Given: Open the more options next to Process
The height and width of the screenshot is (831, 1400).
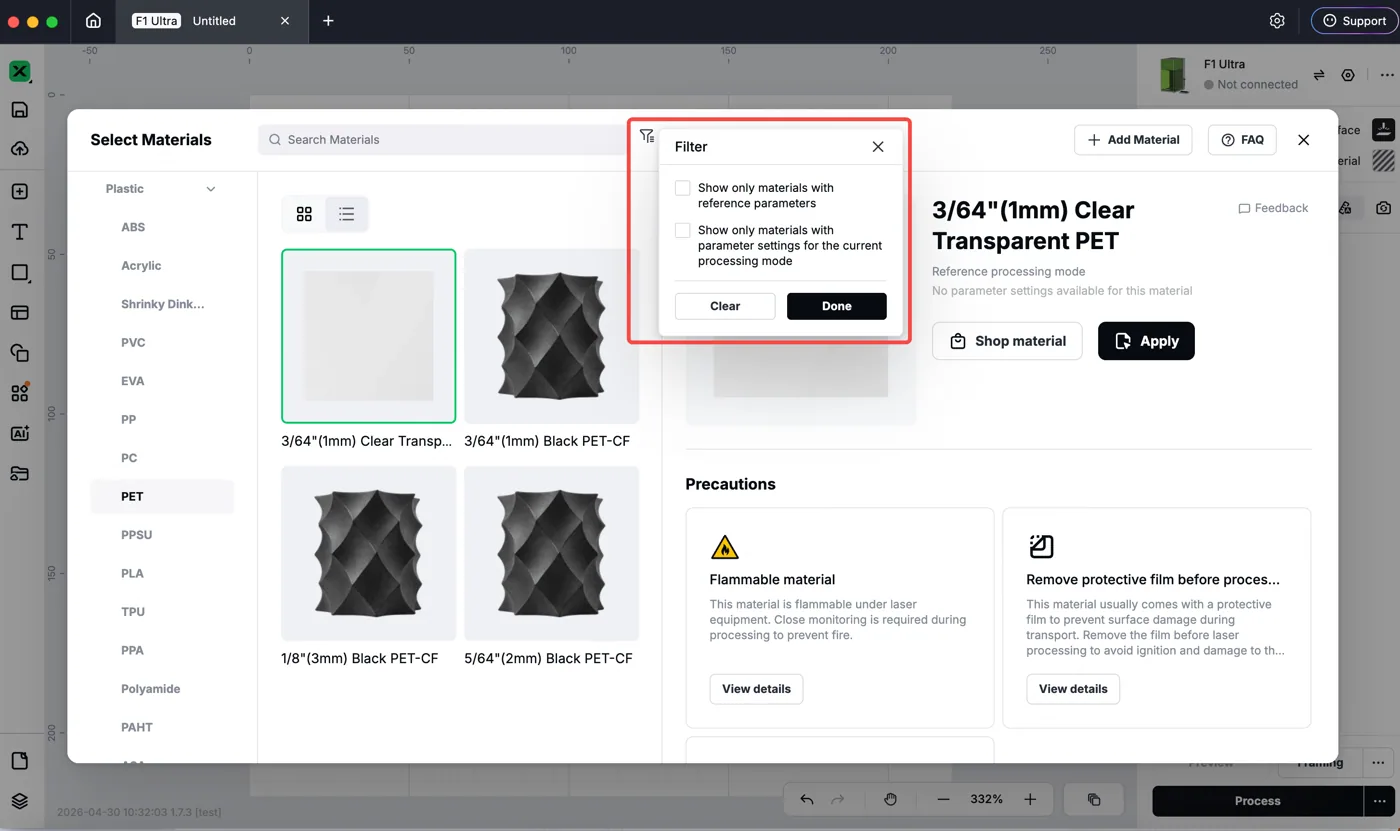Looking at the screenshot, I should click(1378, 801).
